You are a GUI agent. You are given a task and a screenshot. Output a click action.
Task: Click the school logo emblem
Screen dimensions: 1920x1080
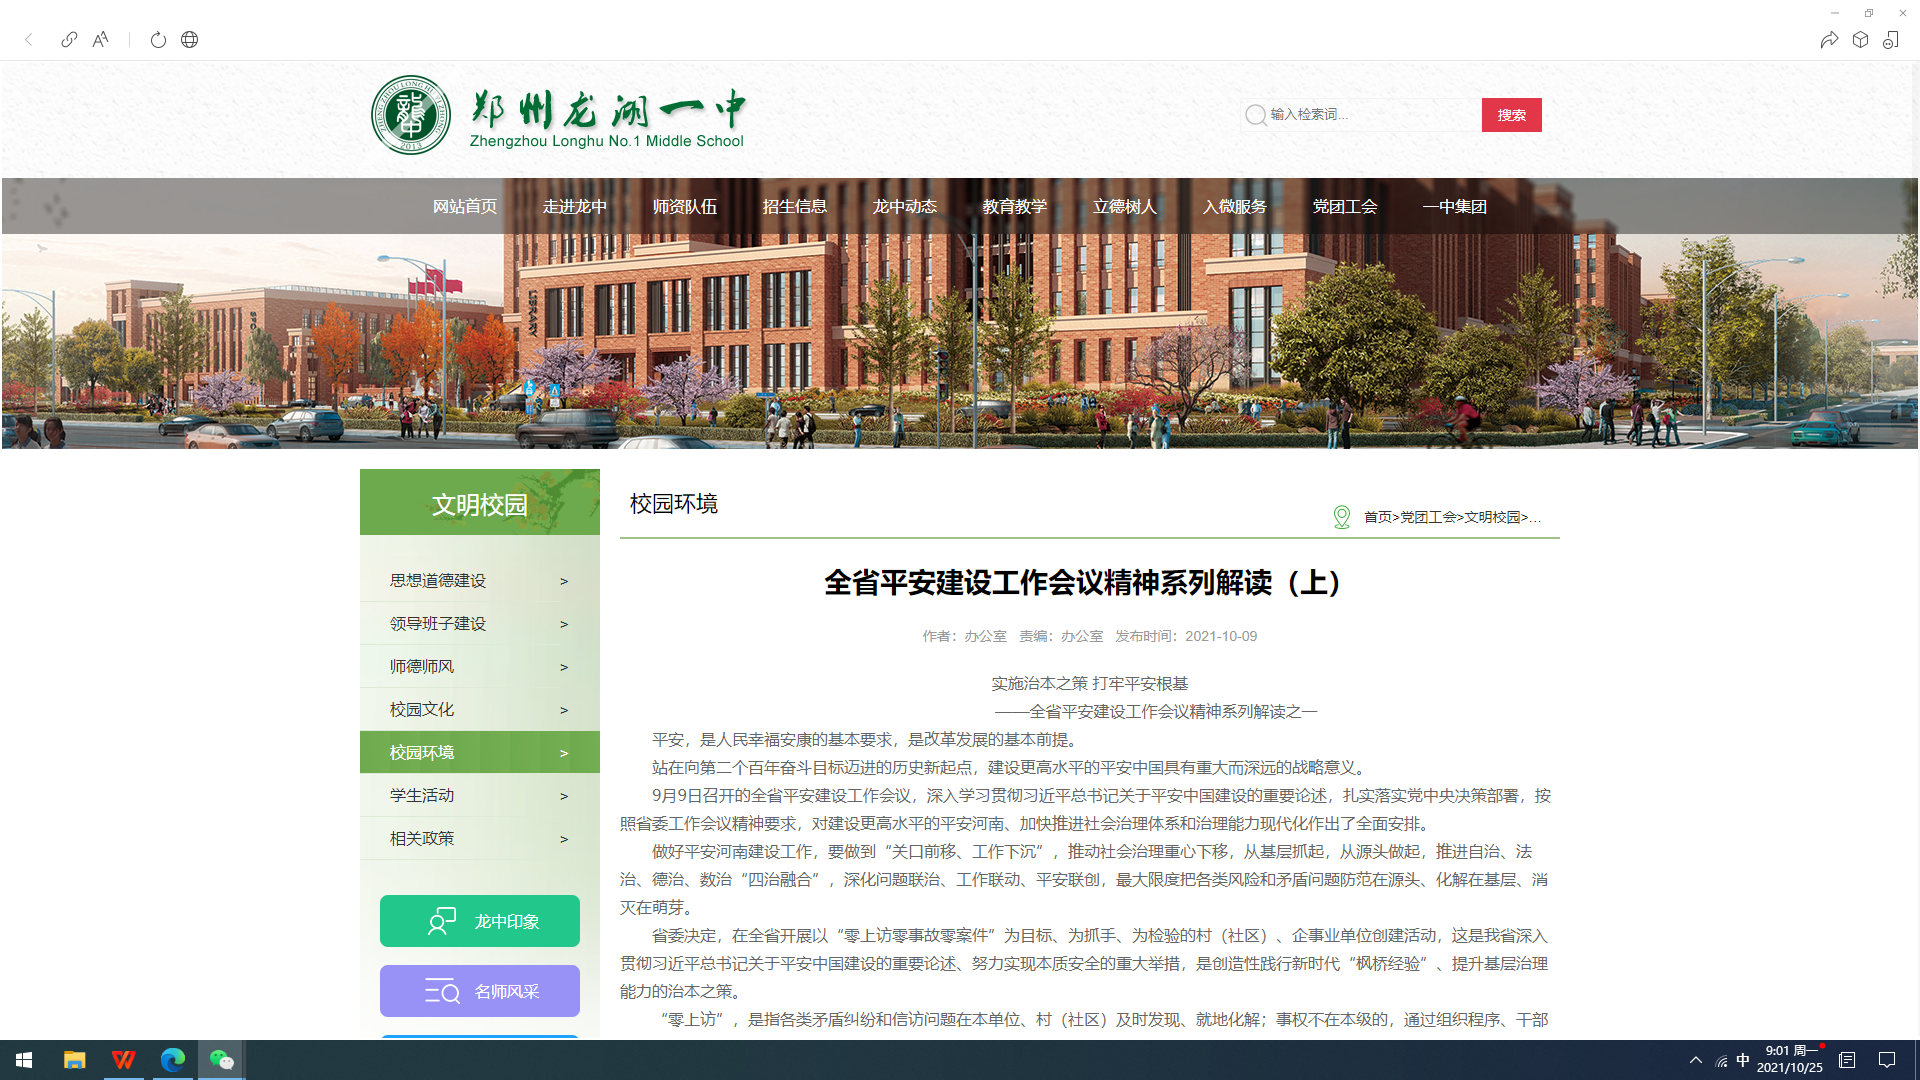click(x=411, y=115)
